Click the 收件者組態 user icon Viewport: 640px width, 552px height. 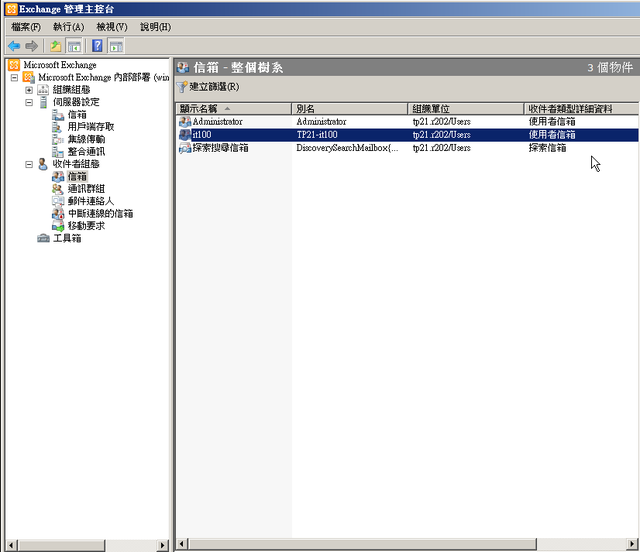click(43, 164)
